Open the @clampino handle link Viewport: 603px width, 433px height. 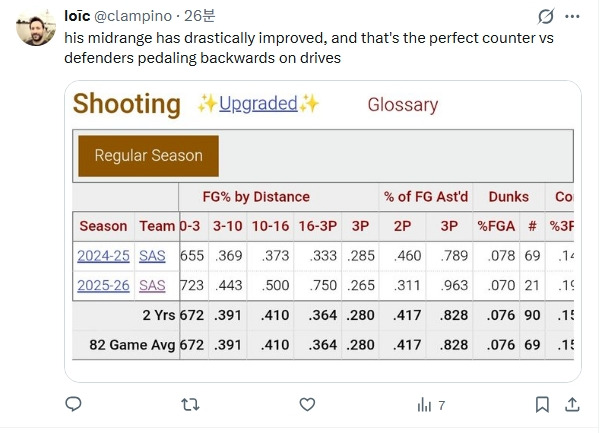coord(145,16)
